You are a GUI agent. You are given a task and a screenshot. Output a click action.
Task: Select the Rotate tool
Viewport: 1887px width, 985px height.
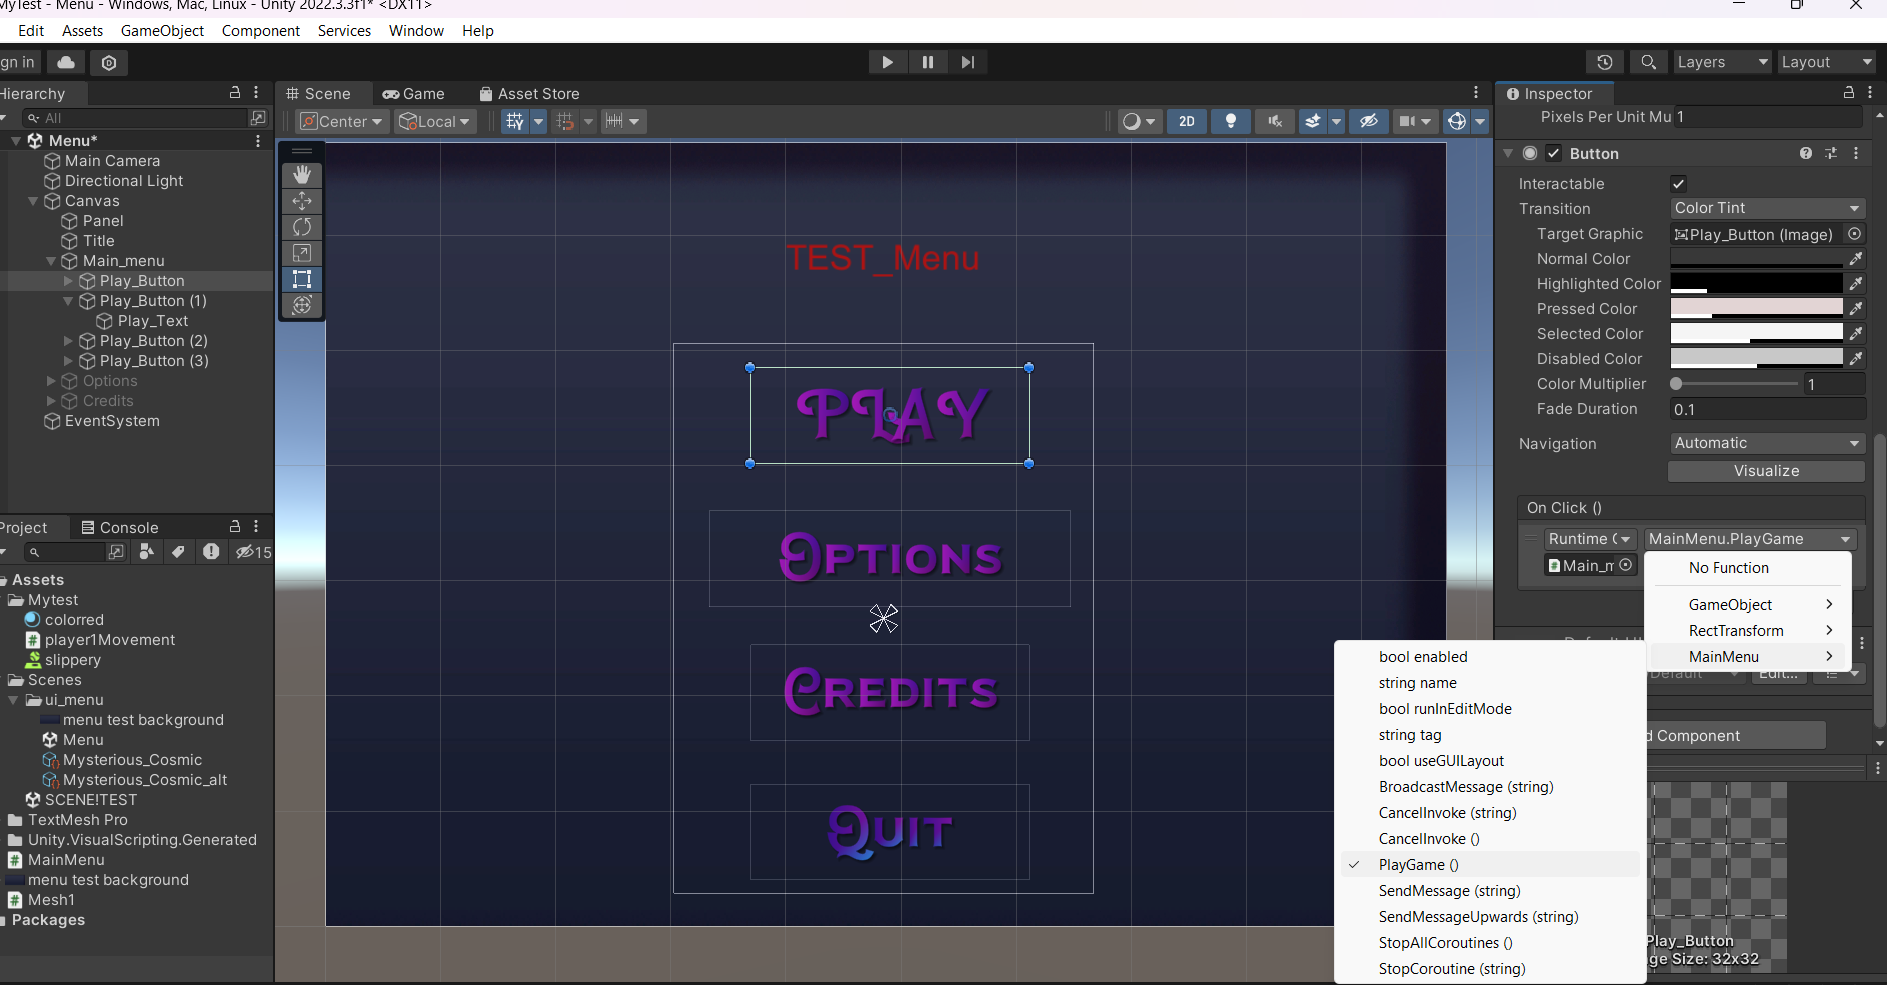pyautogui.click(x=302, y=227)
